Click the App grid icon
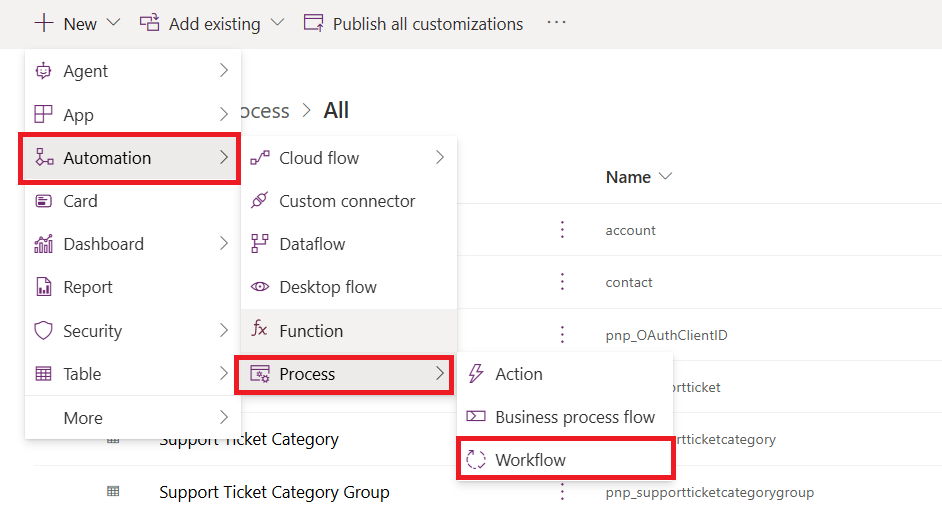This screenshot has height=517, width=942. [x=43, y=114]
